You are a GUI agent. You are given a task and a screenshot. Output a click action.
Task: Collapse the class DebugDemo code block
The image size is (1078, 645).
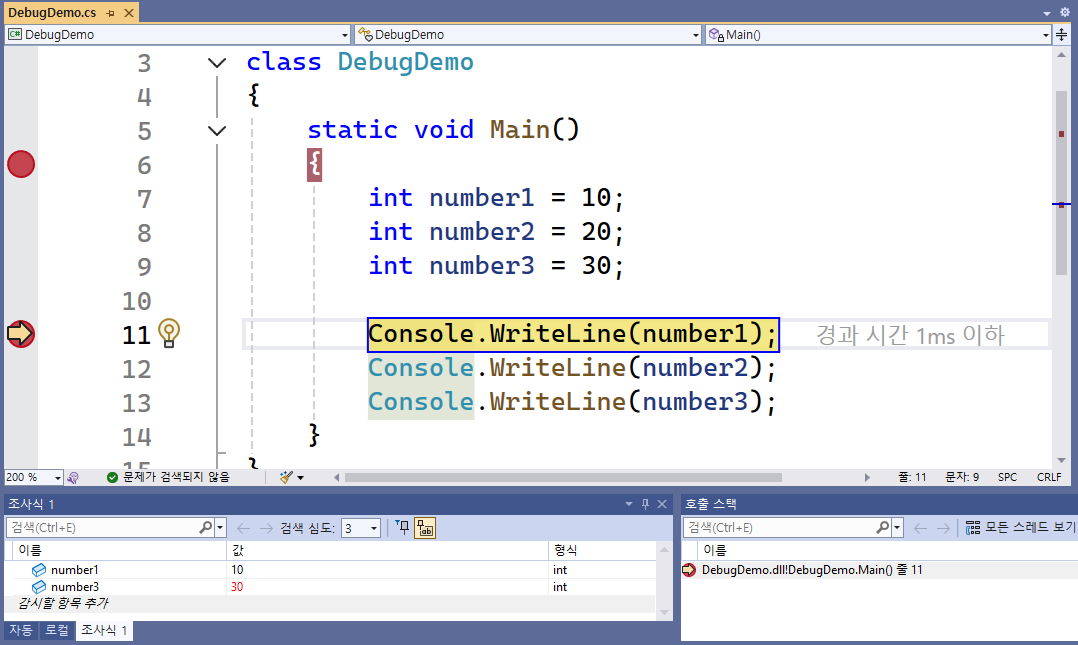tap(216, 63)
